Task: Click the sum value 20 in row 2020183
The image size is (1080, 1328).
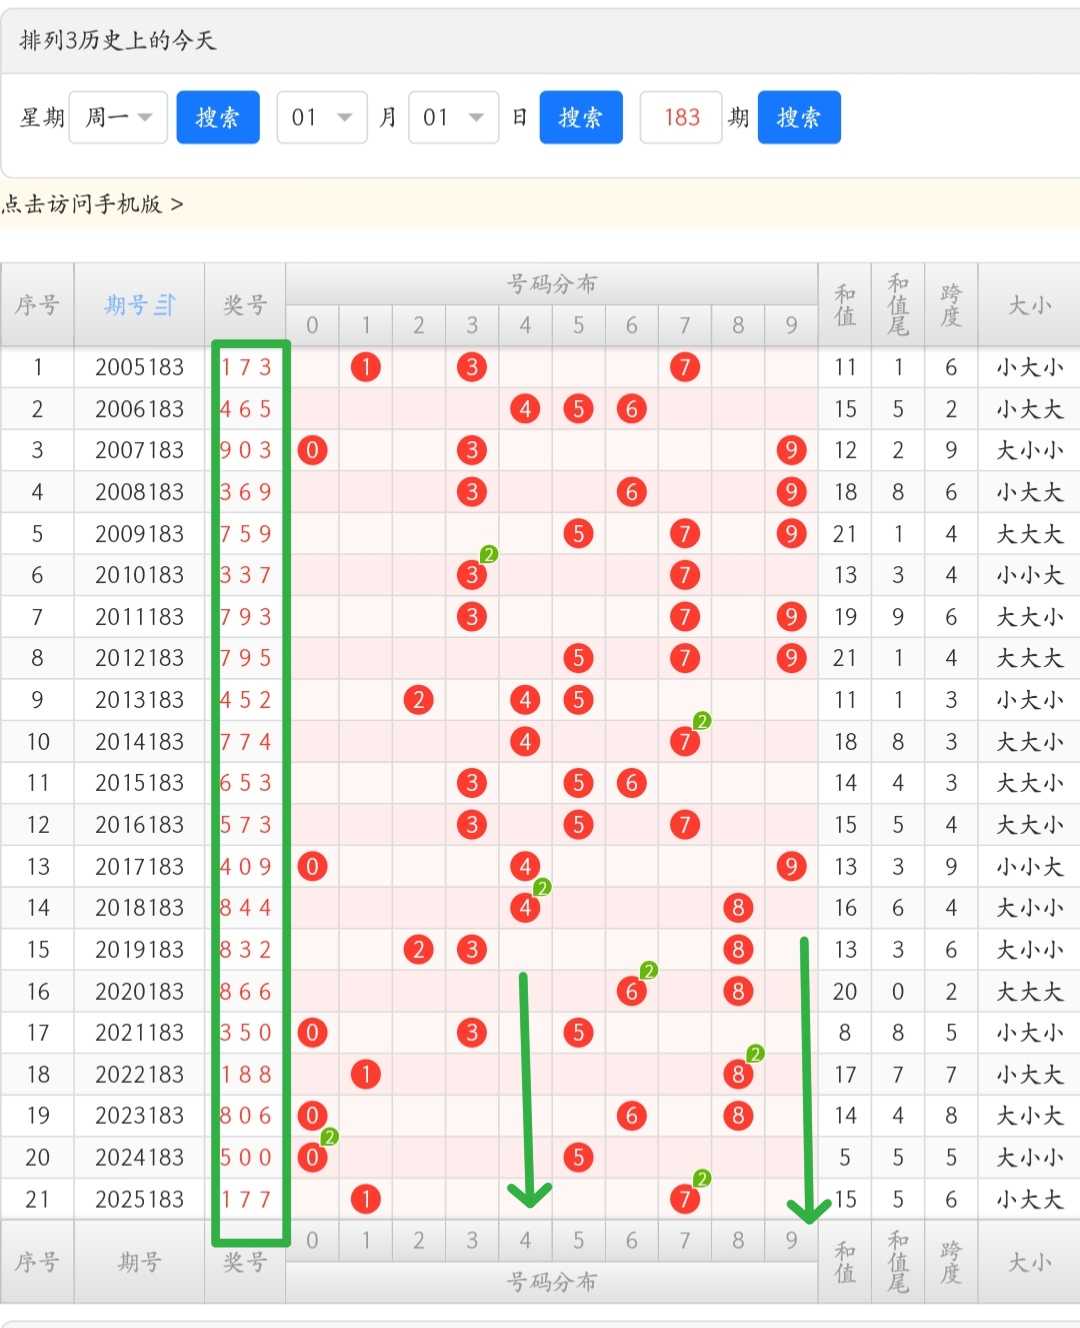Action: coord(845,991)
